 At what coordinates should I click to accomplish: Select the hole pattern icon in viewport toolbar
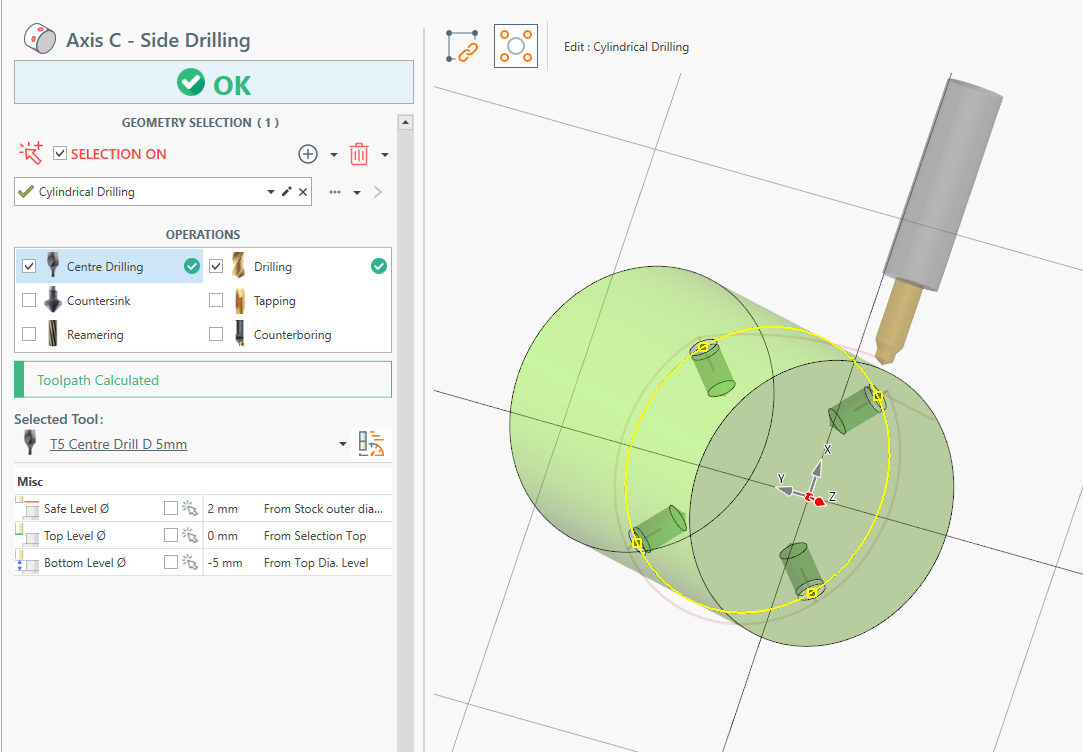click(x=516, y=46)
